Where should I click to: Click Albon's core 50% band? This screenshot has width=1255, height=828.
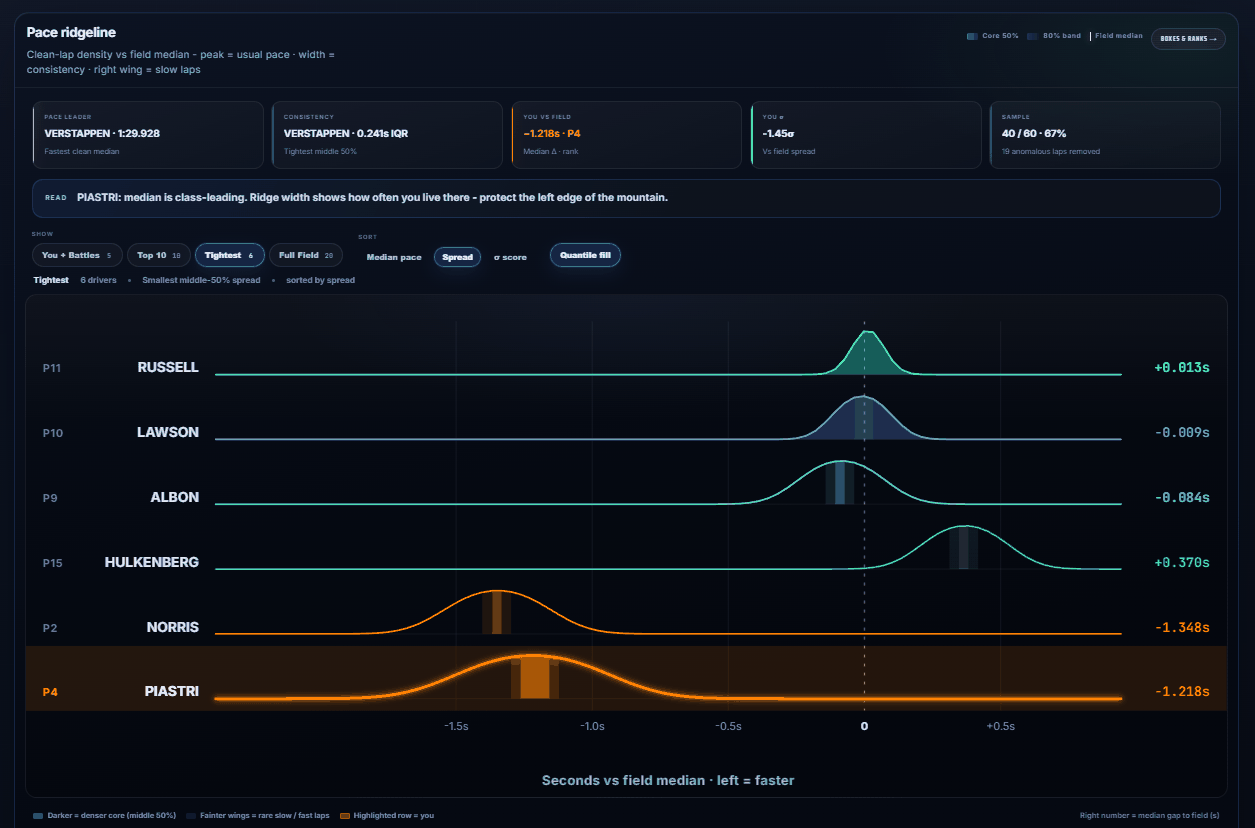pos(840,483)
